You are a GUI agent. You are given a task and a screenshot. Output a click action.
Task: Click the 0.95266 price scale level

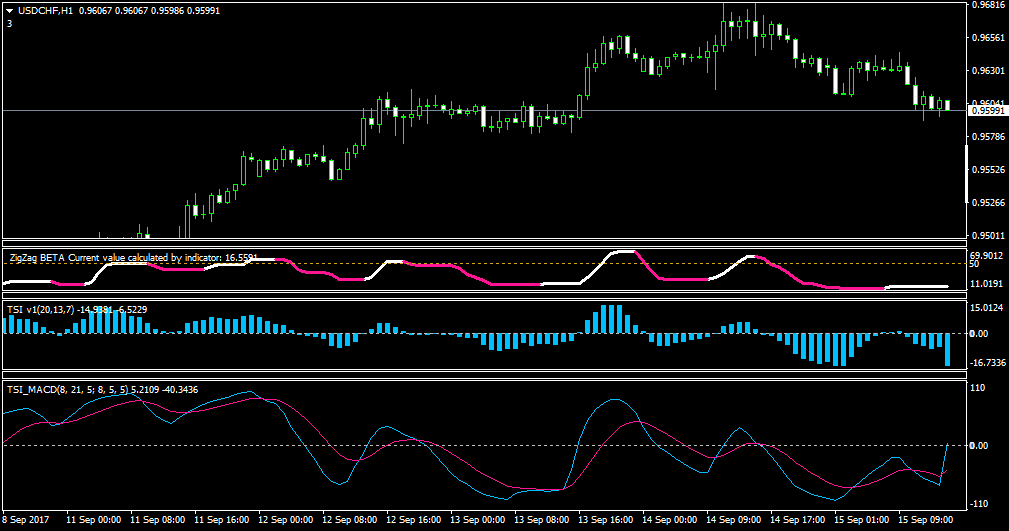coord(988,203)
